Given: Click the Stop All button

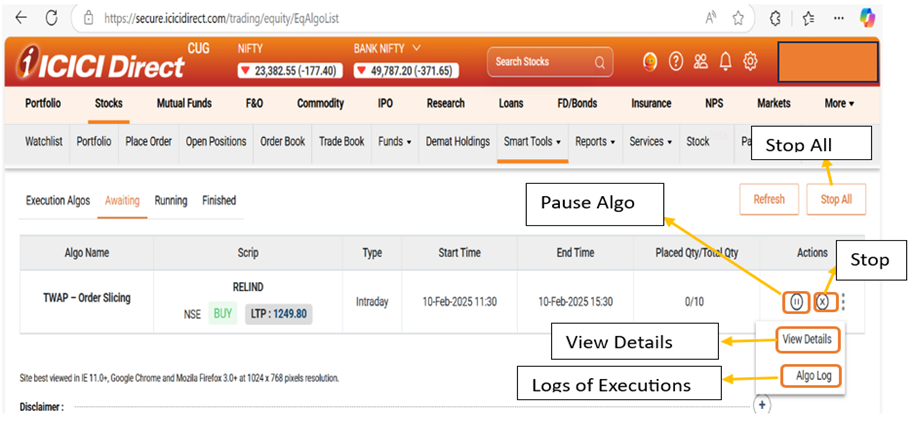Looking at the screenshot, I should pyautogui.click(x=836, y=199).
